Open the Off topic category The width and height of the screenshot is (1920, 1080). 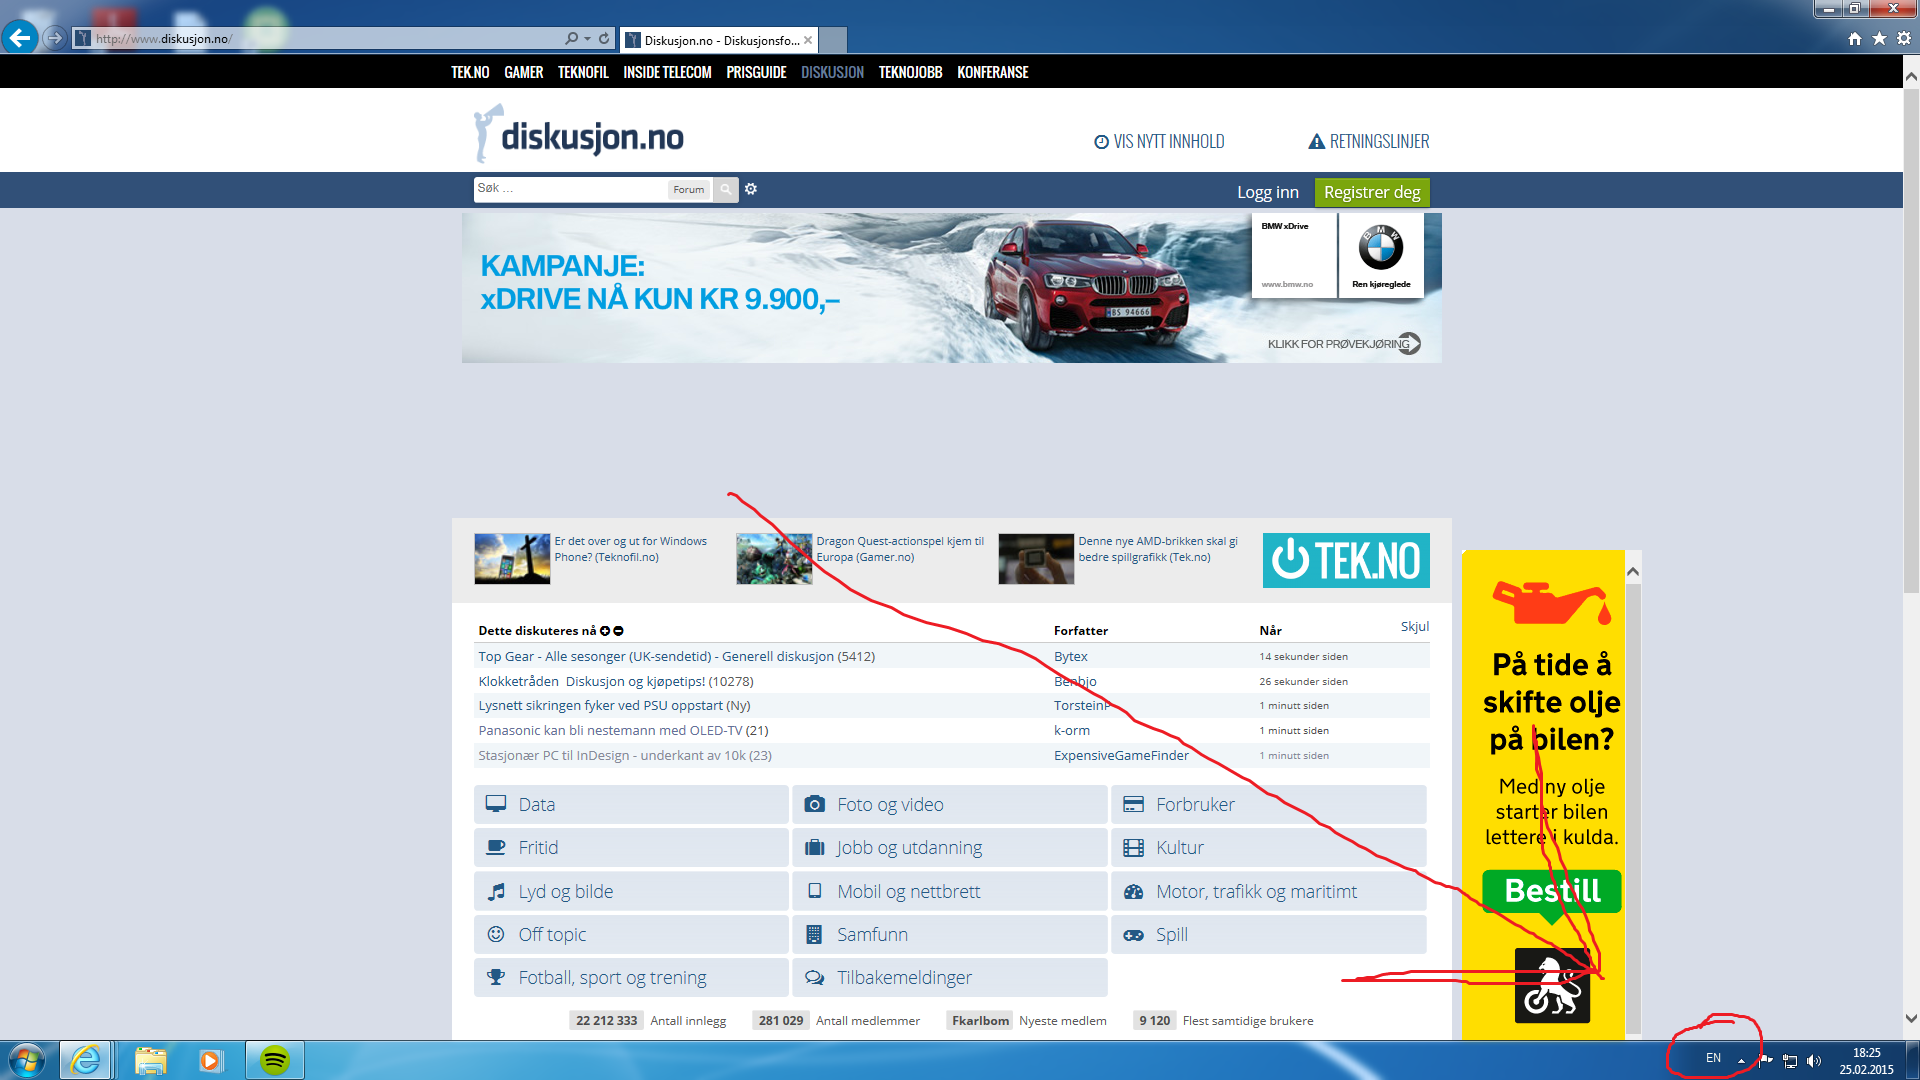pos(631,934)
